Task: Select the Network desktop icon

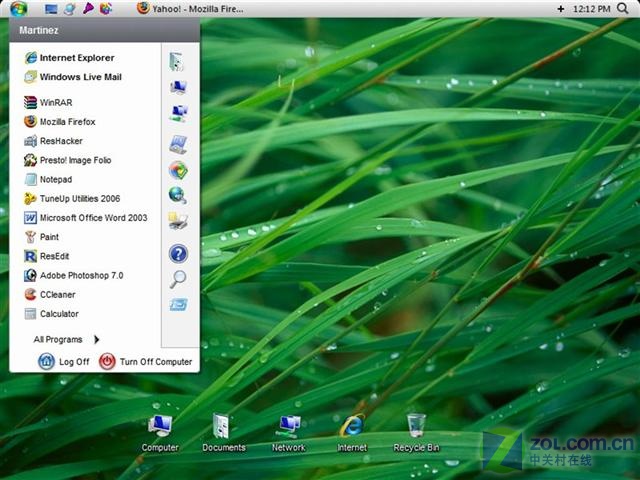Action: pyautogui.click(x=289, y=433)
